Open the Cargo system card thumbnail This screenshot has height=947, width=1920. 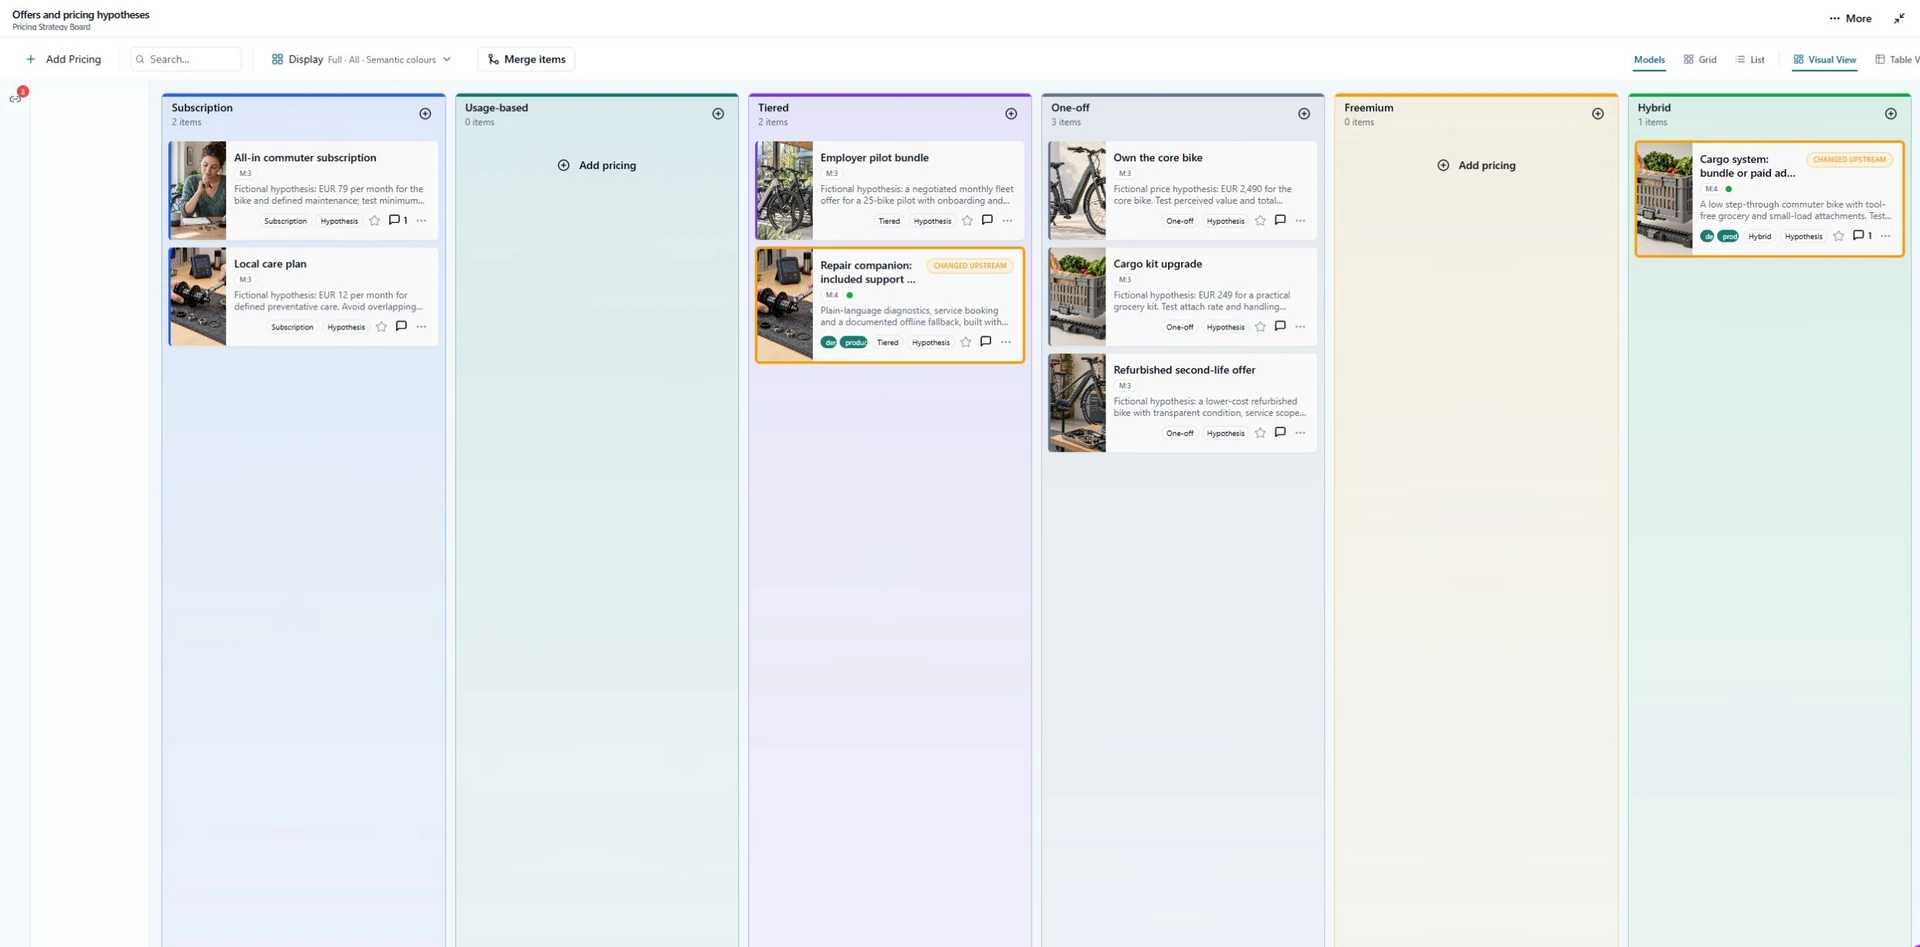[1665, 198]
